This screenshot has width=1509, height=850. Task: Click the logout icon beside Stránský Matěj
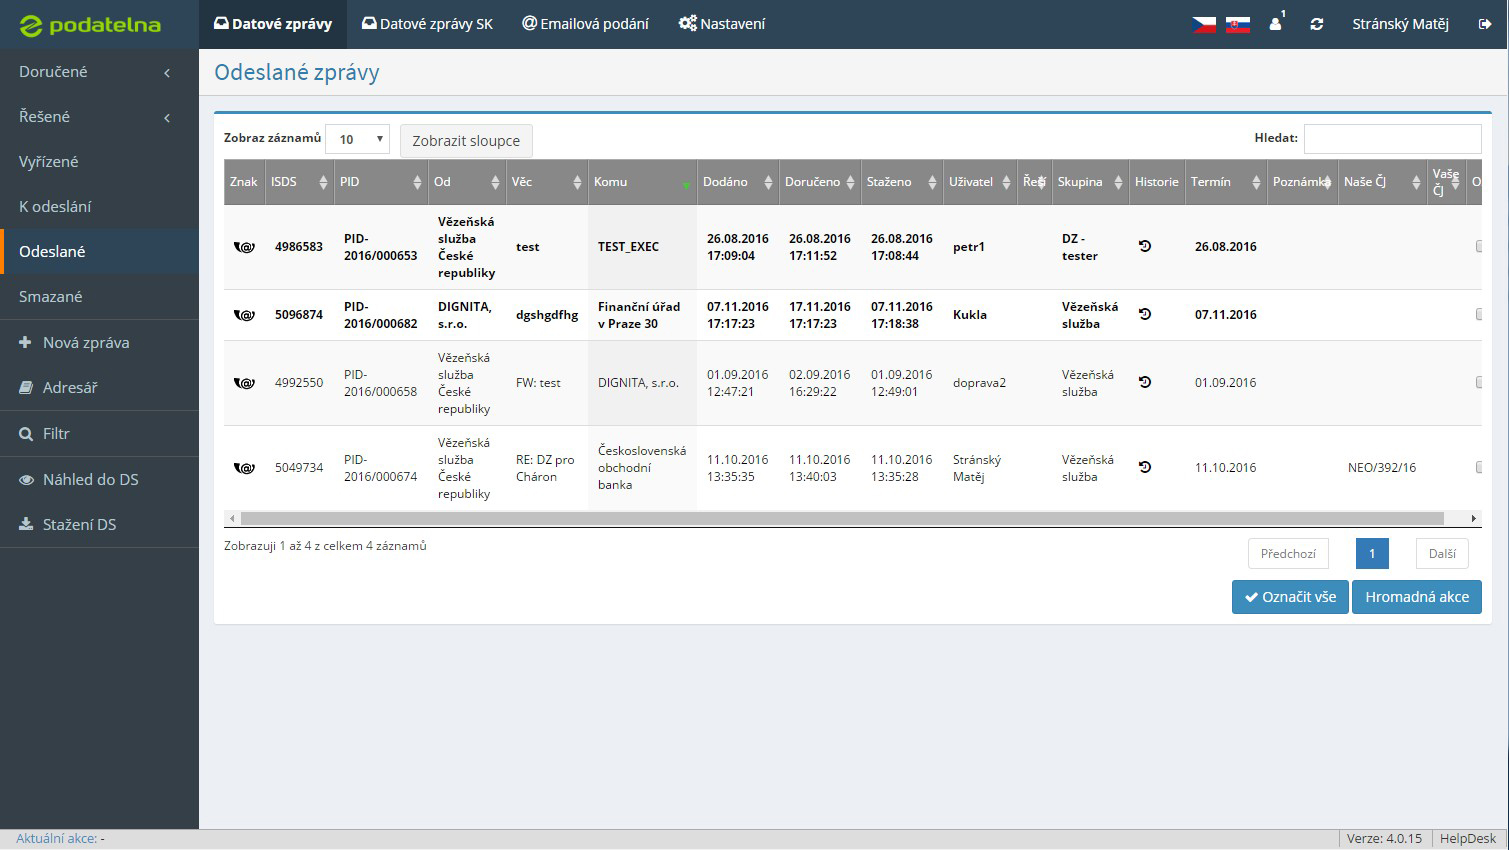click(x=1485, y=24)
